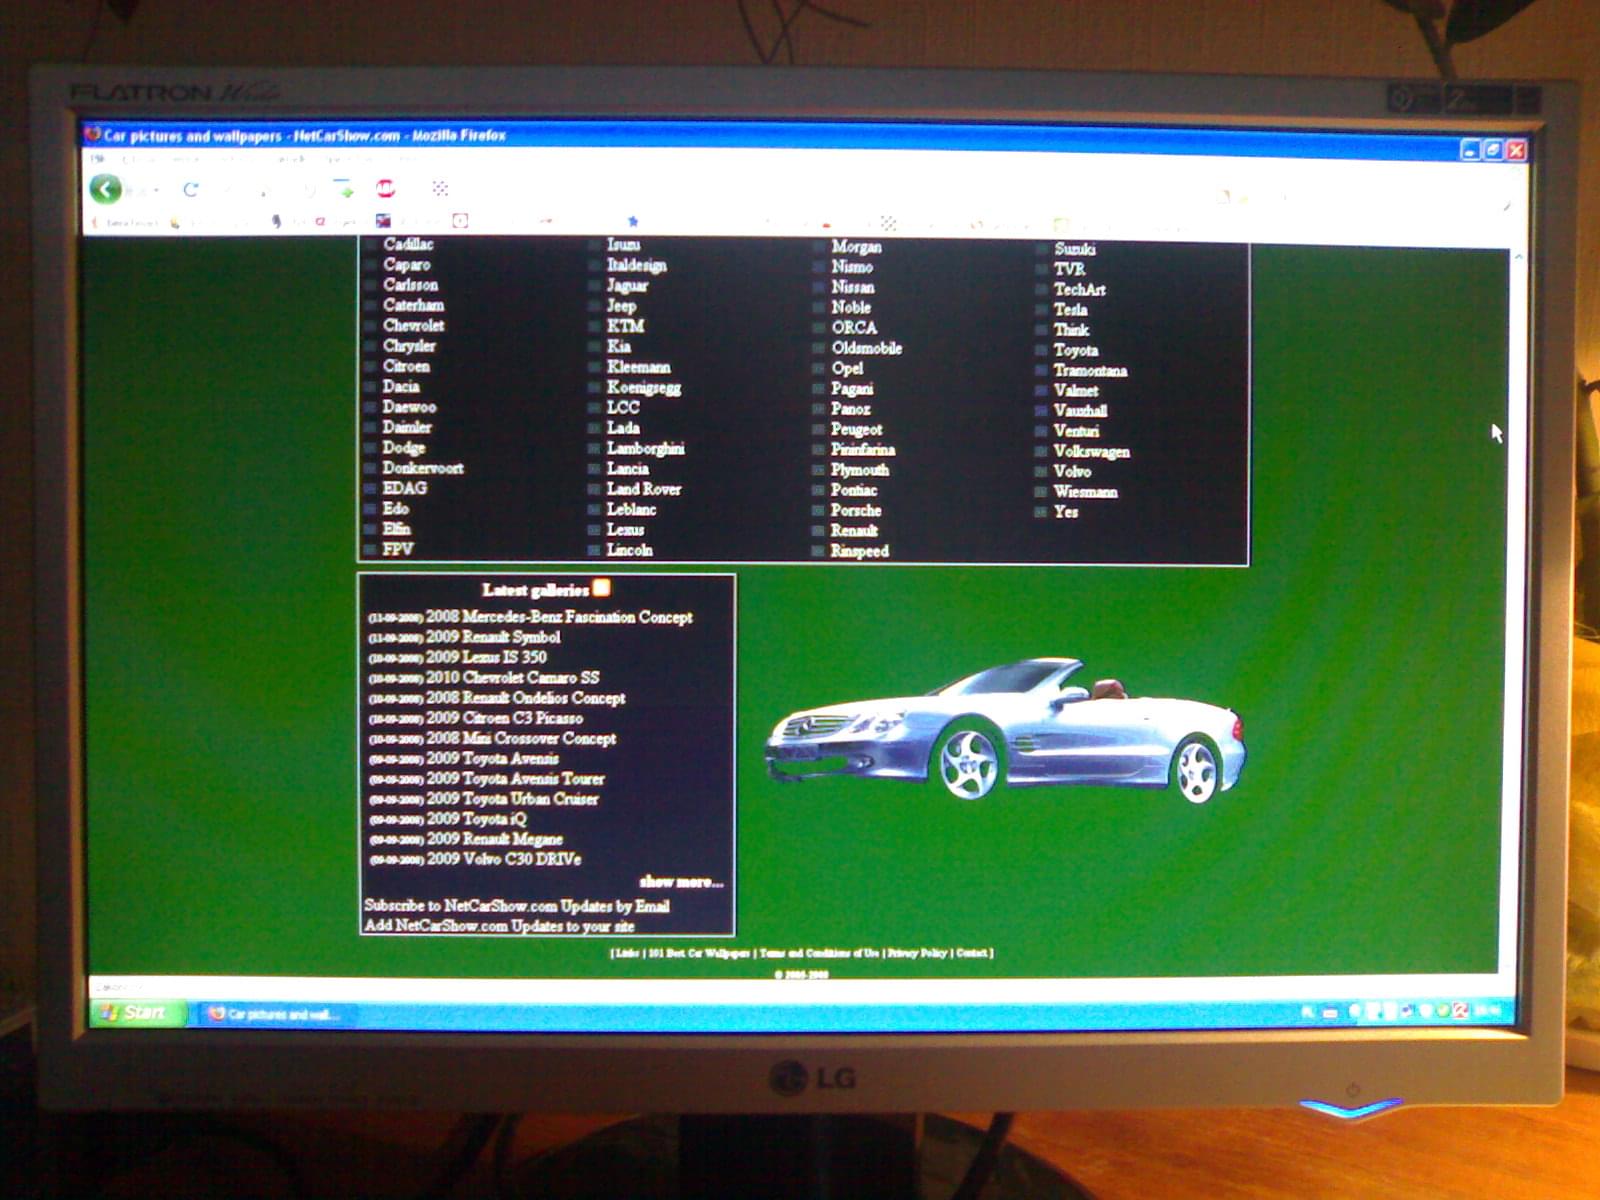Screen dimensions: 1600x1200
Task: Click Subscribe to NetCarShow.com Updates by Email
Action: (x=517, y=906)
